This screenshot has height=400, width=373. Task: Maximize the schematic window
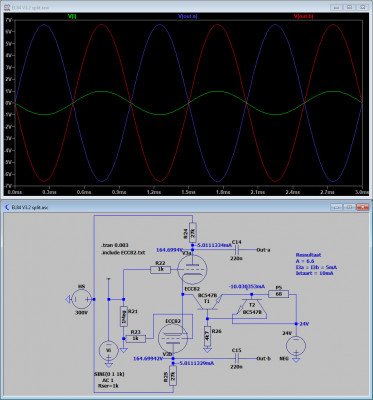pyautogui.click(x=349, y=207)
